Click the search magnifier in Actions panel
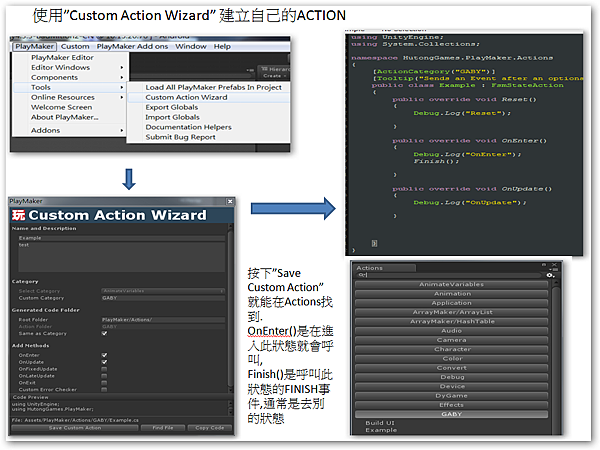600x450 pixels. [x=360, y=275]
